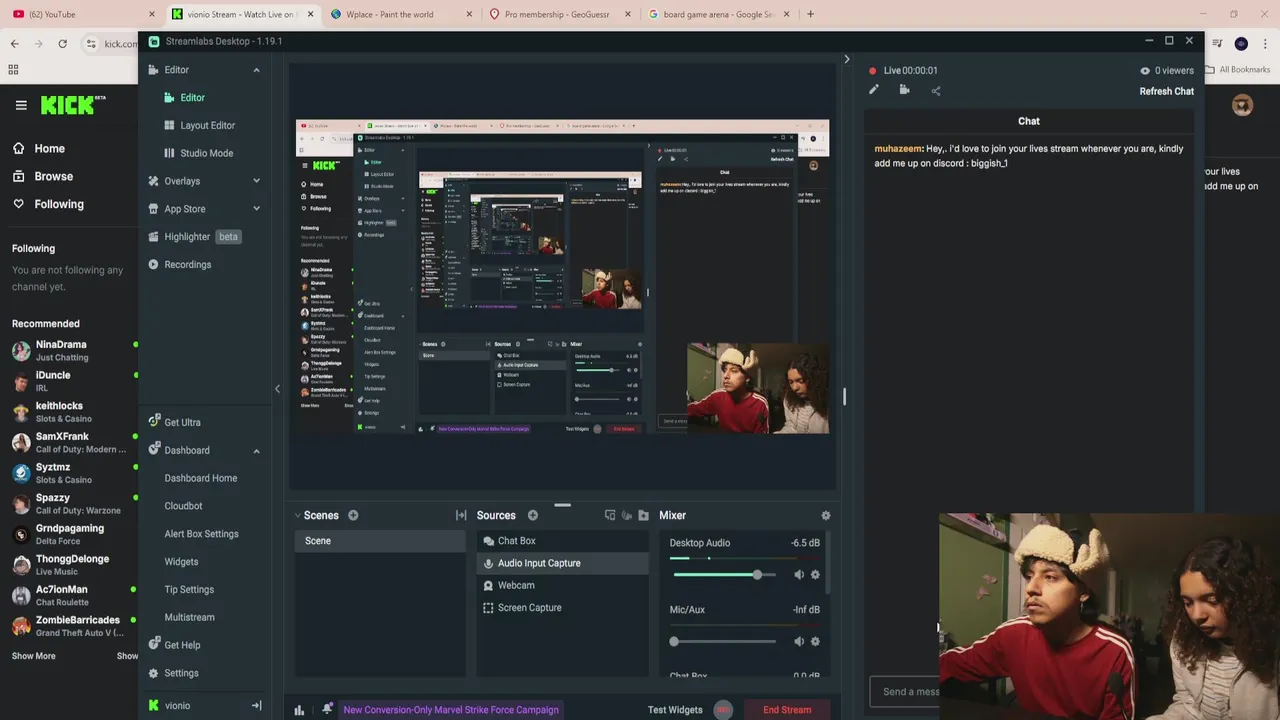This screenshot has width=1280, height=720.
Task: Collapse the side panel left chevron
Action: tap(277, 389)
